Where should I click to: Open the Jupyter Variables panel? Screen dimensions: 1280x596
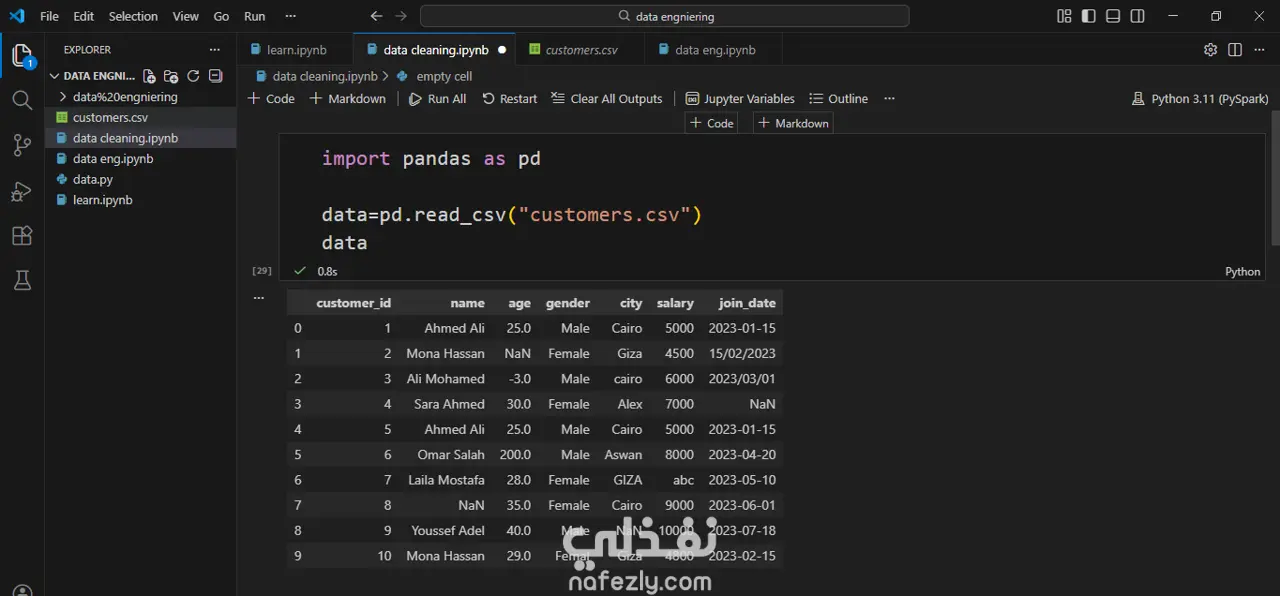click(740, 98)
